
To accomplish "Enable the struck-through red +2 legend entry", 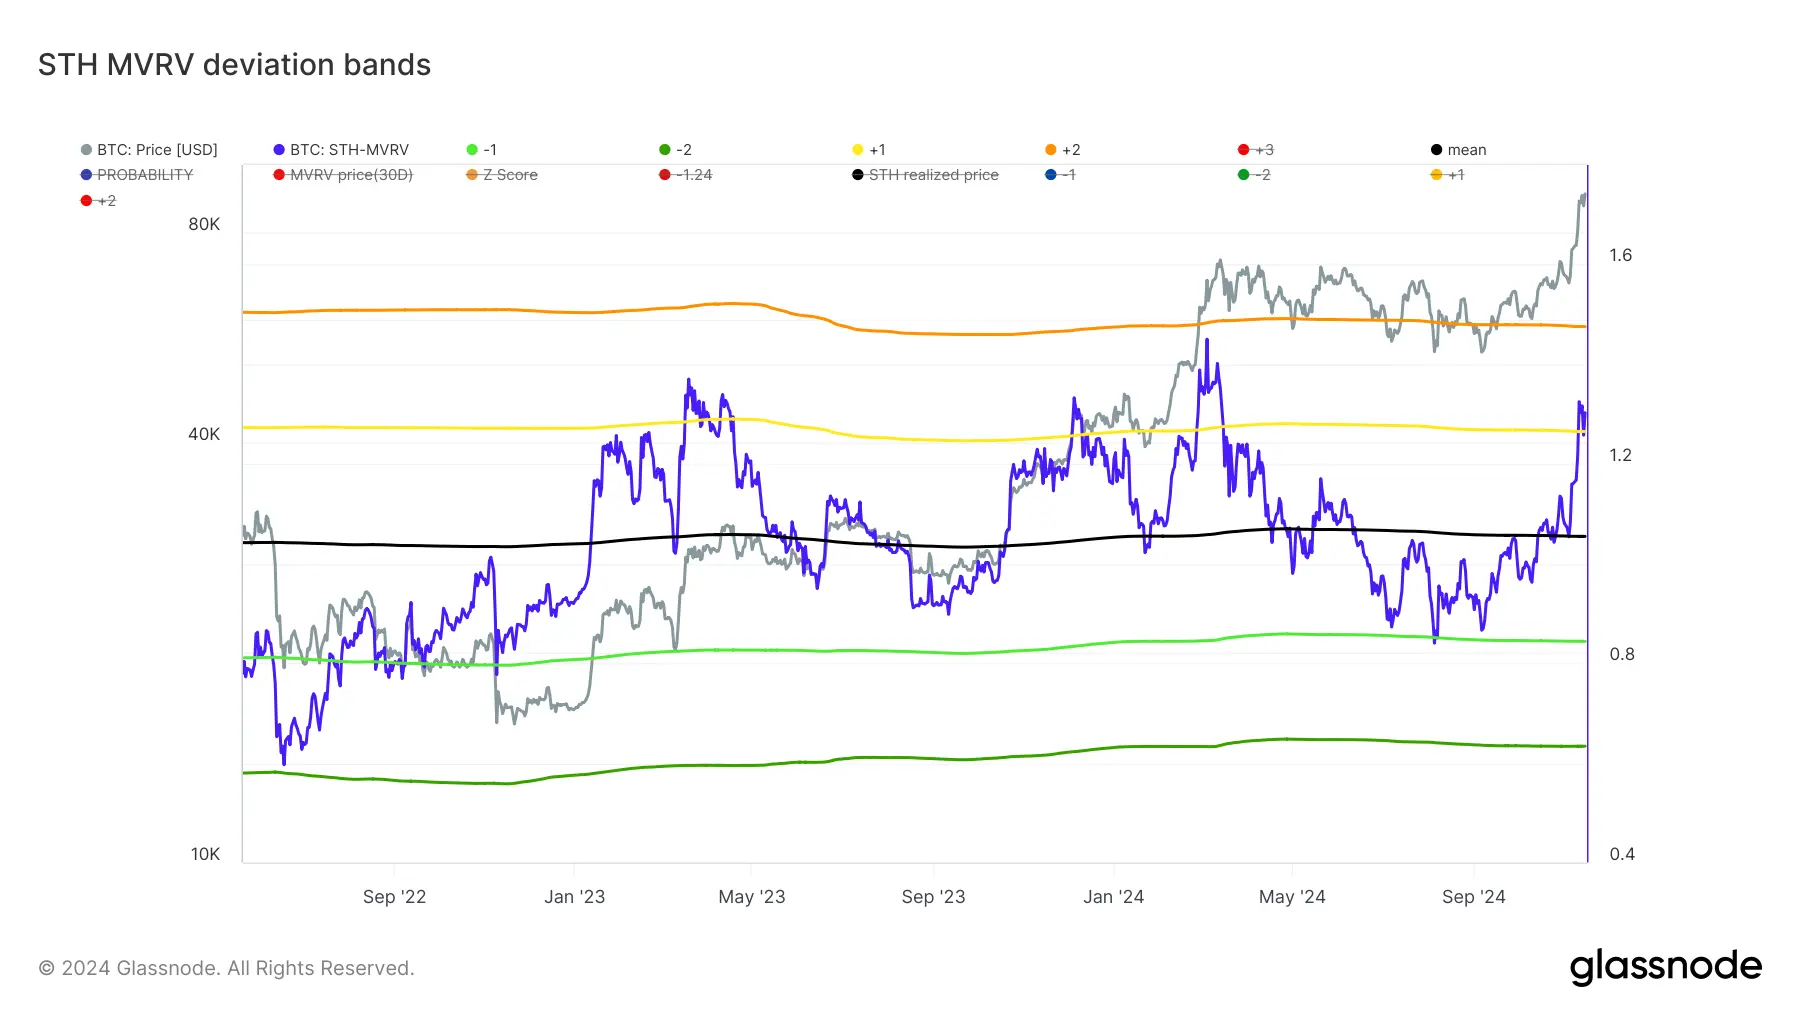I will coord(98,201).
